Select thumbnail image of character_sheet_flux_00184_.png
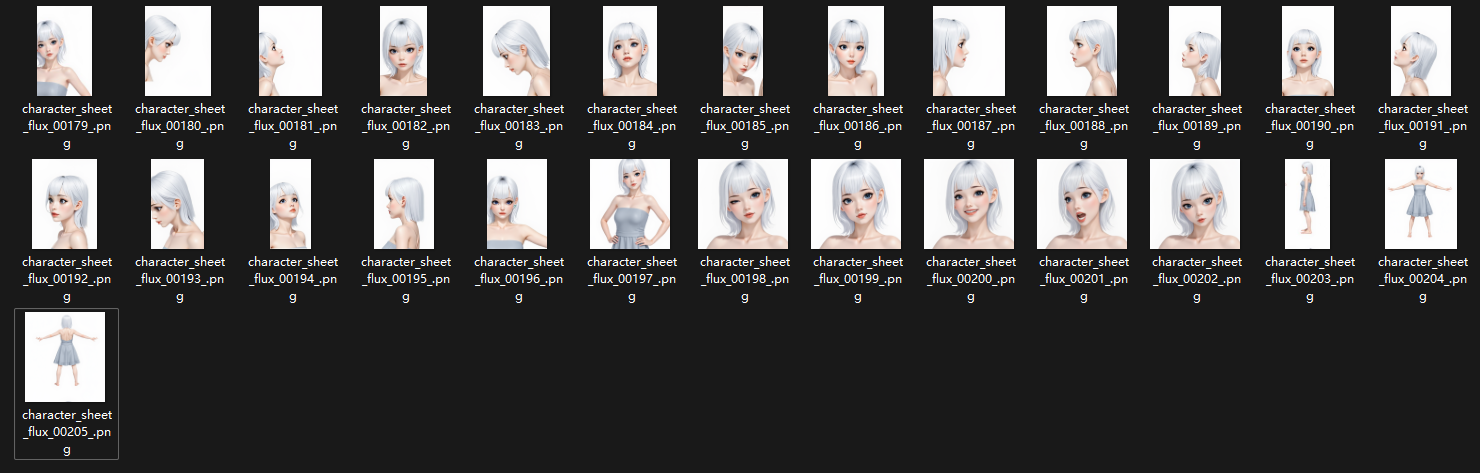 point(631,51)
